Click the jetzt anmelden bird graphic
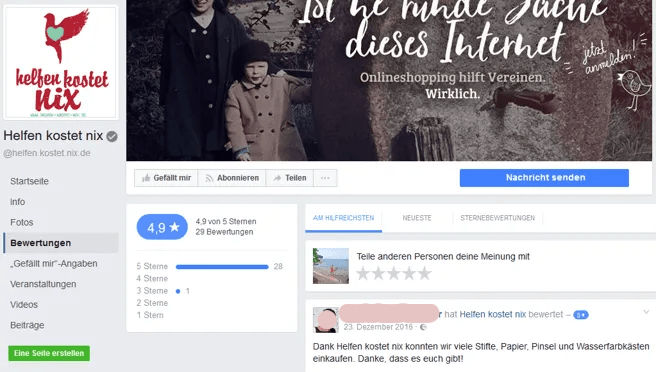The height and width of the screenshot is (372, 656). pos(635,89)
